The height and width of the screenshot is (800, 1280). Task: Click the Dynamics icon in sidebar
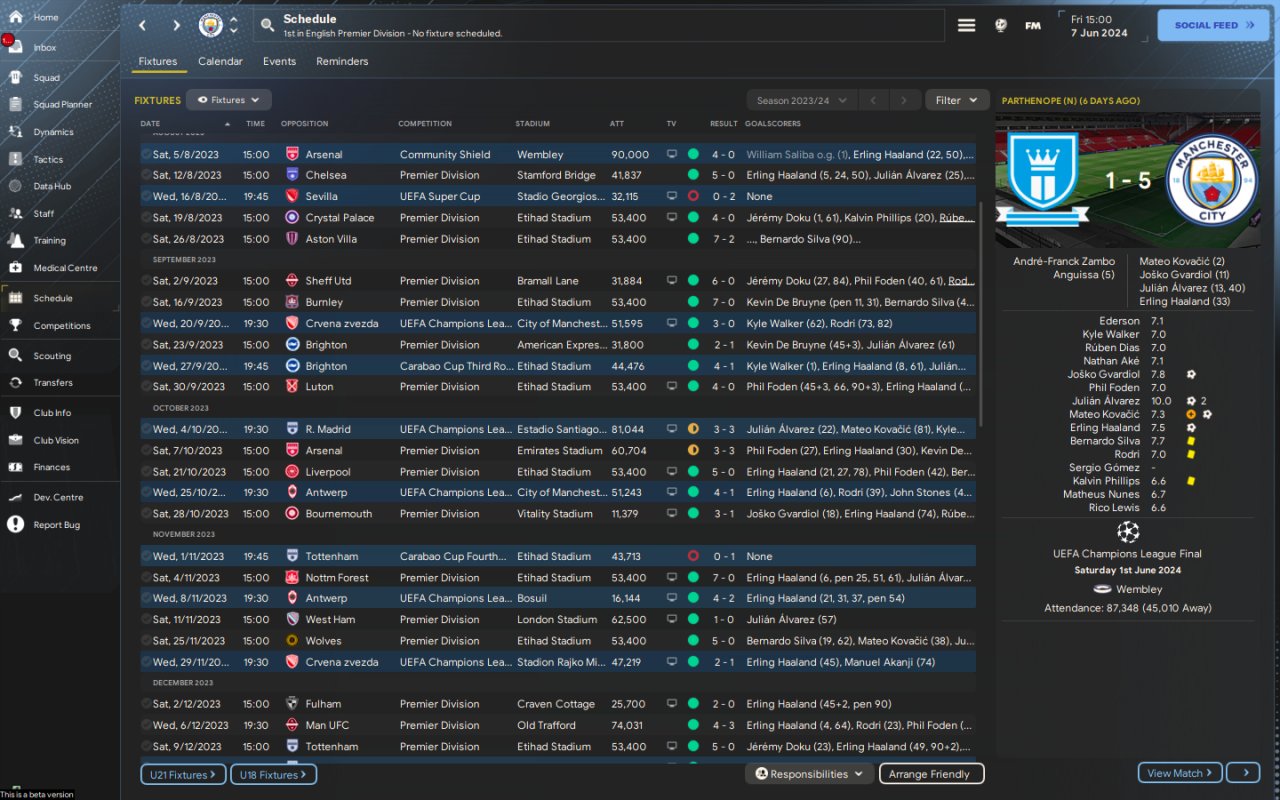[x=15, y=131]
